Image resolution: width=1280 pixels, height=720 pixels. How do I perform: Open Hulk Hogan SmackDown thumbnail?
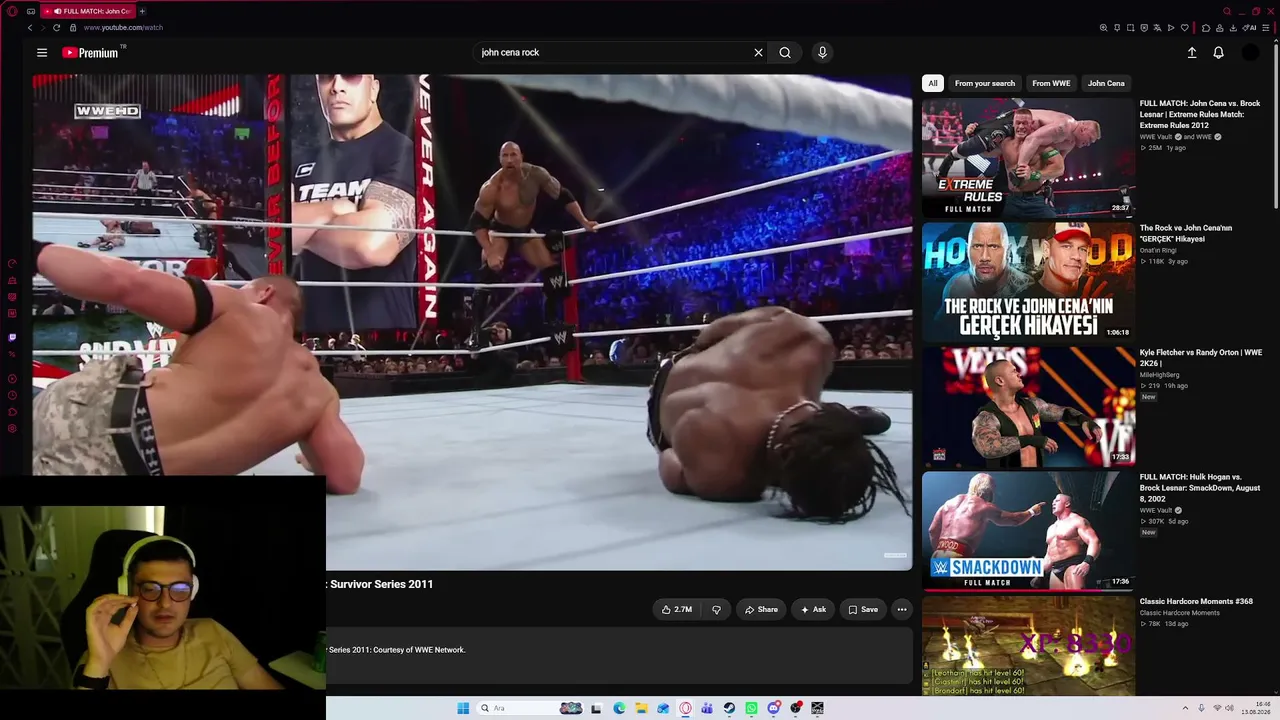(1028, 531)
